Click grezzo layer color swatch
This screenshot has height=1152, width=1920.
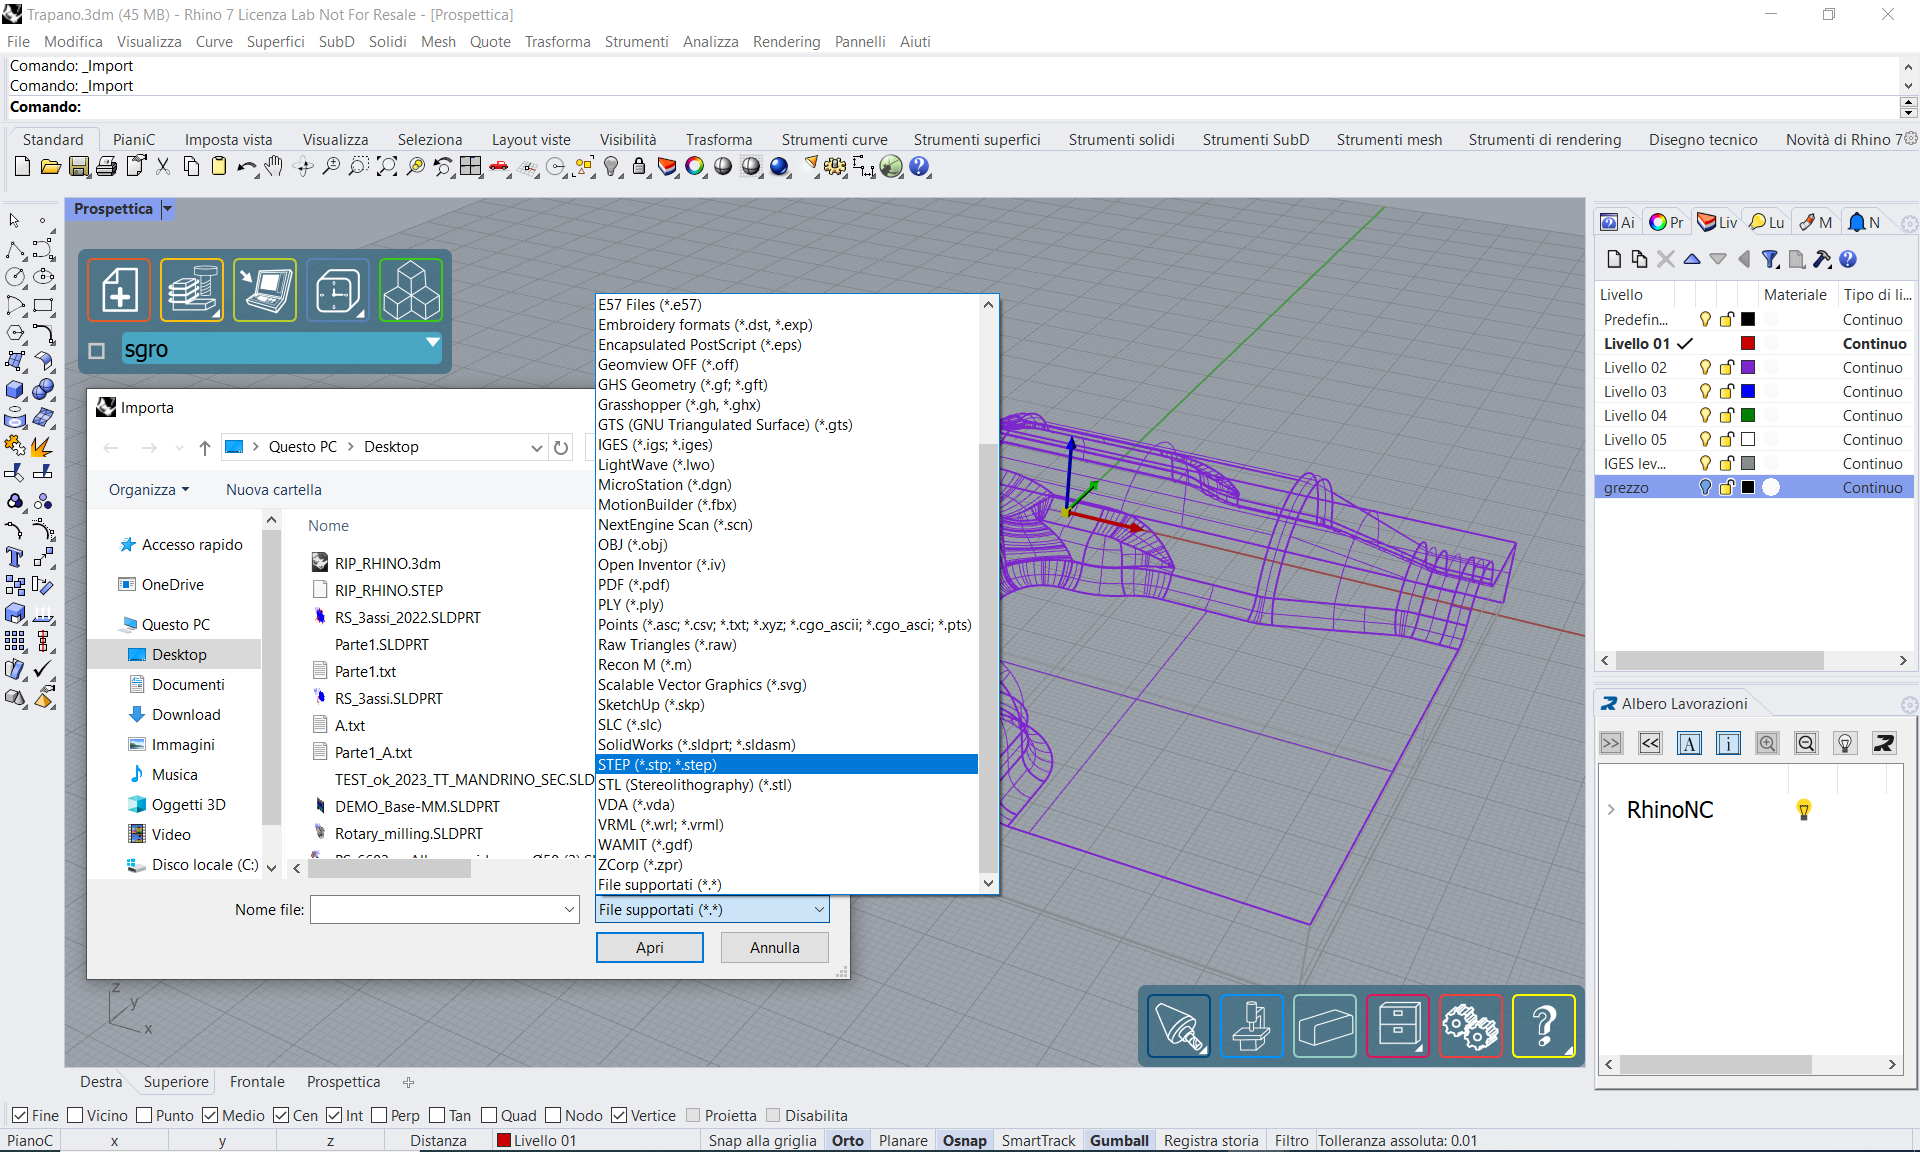1753,487
